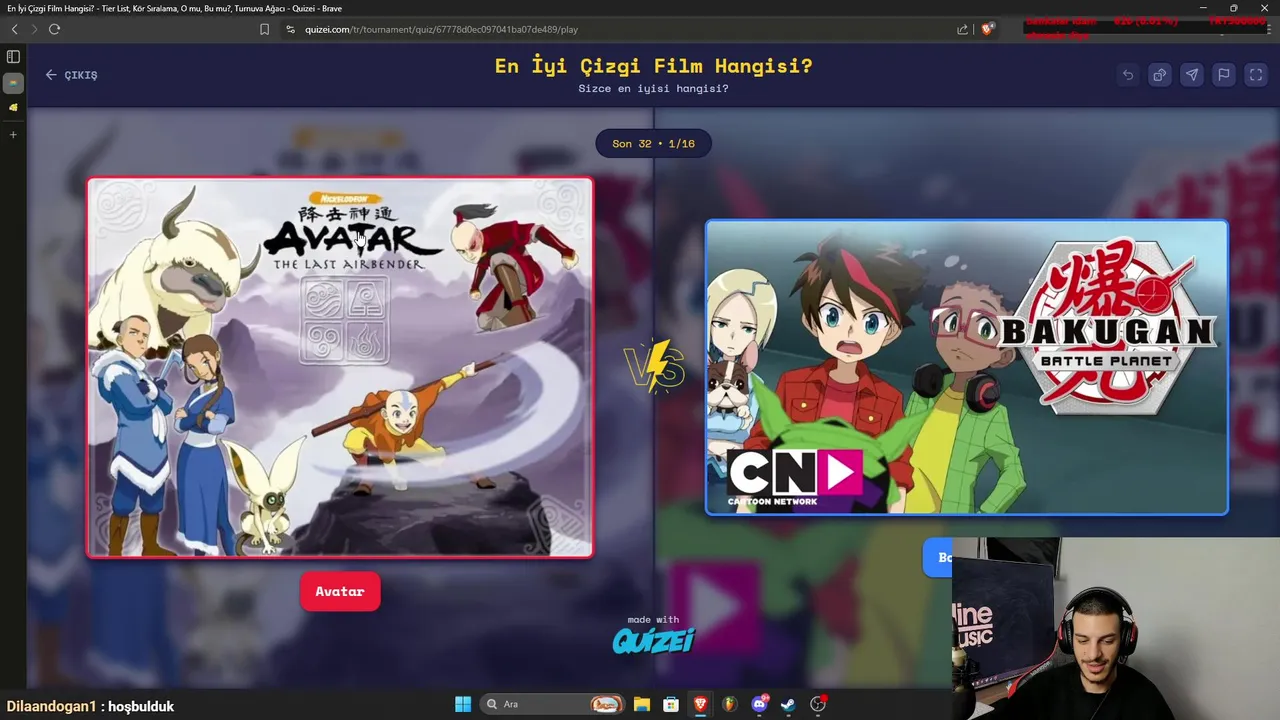The image size is (1280, 720).
Task: Open File Explorer from the taskbar
Action: [x=642, y=704]
